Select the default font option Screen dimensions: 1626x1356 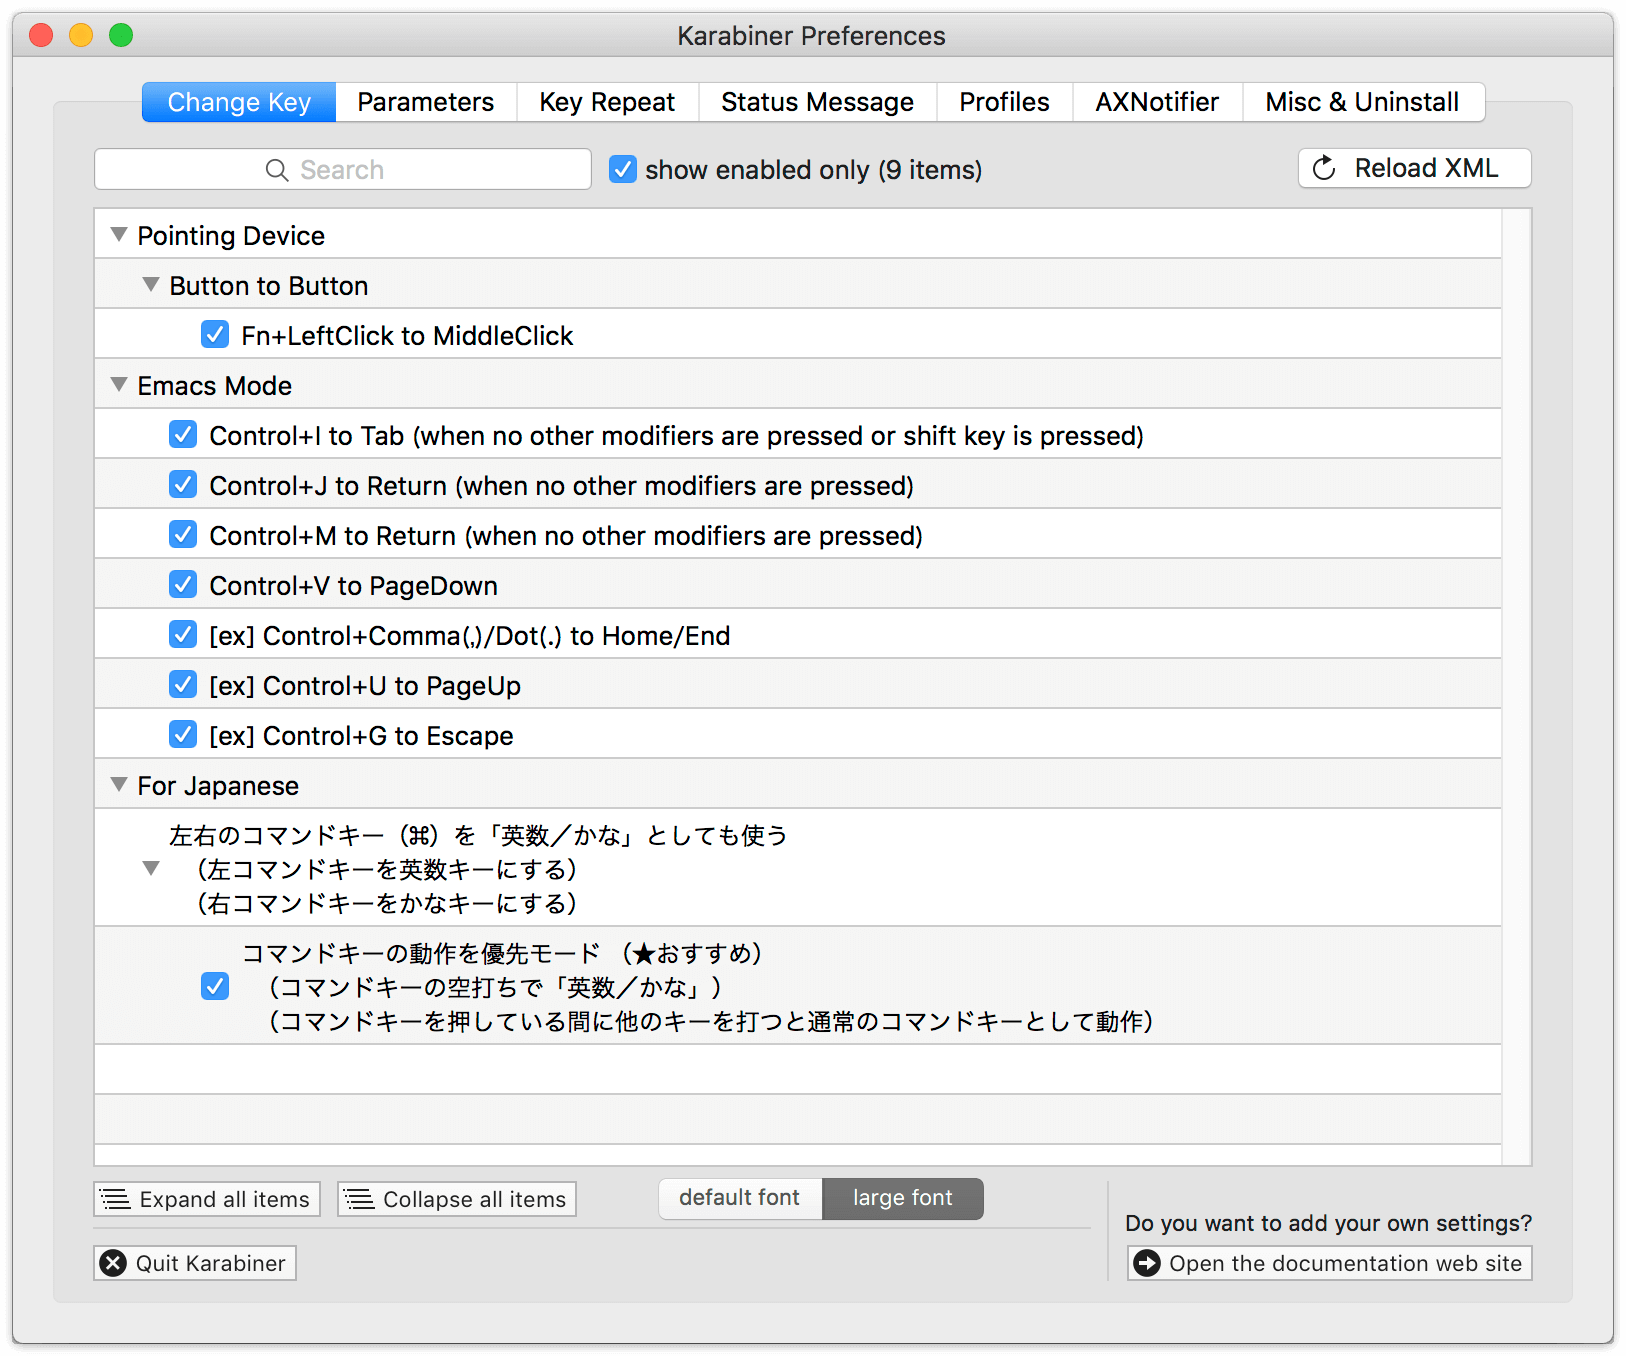click(x=740, y=1198)
